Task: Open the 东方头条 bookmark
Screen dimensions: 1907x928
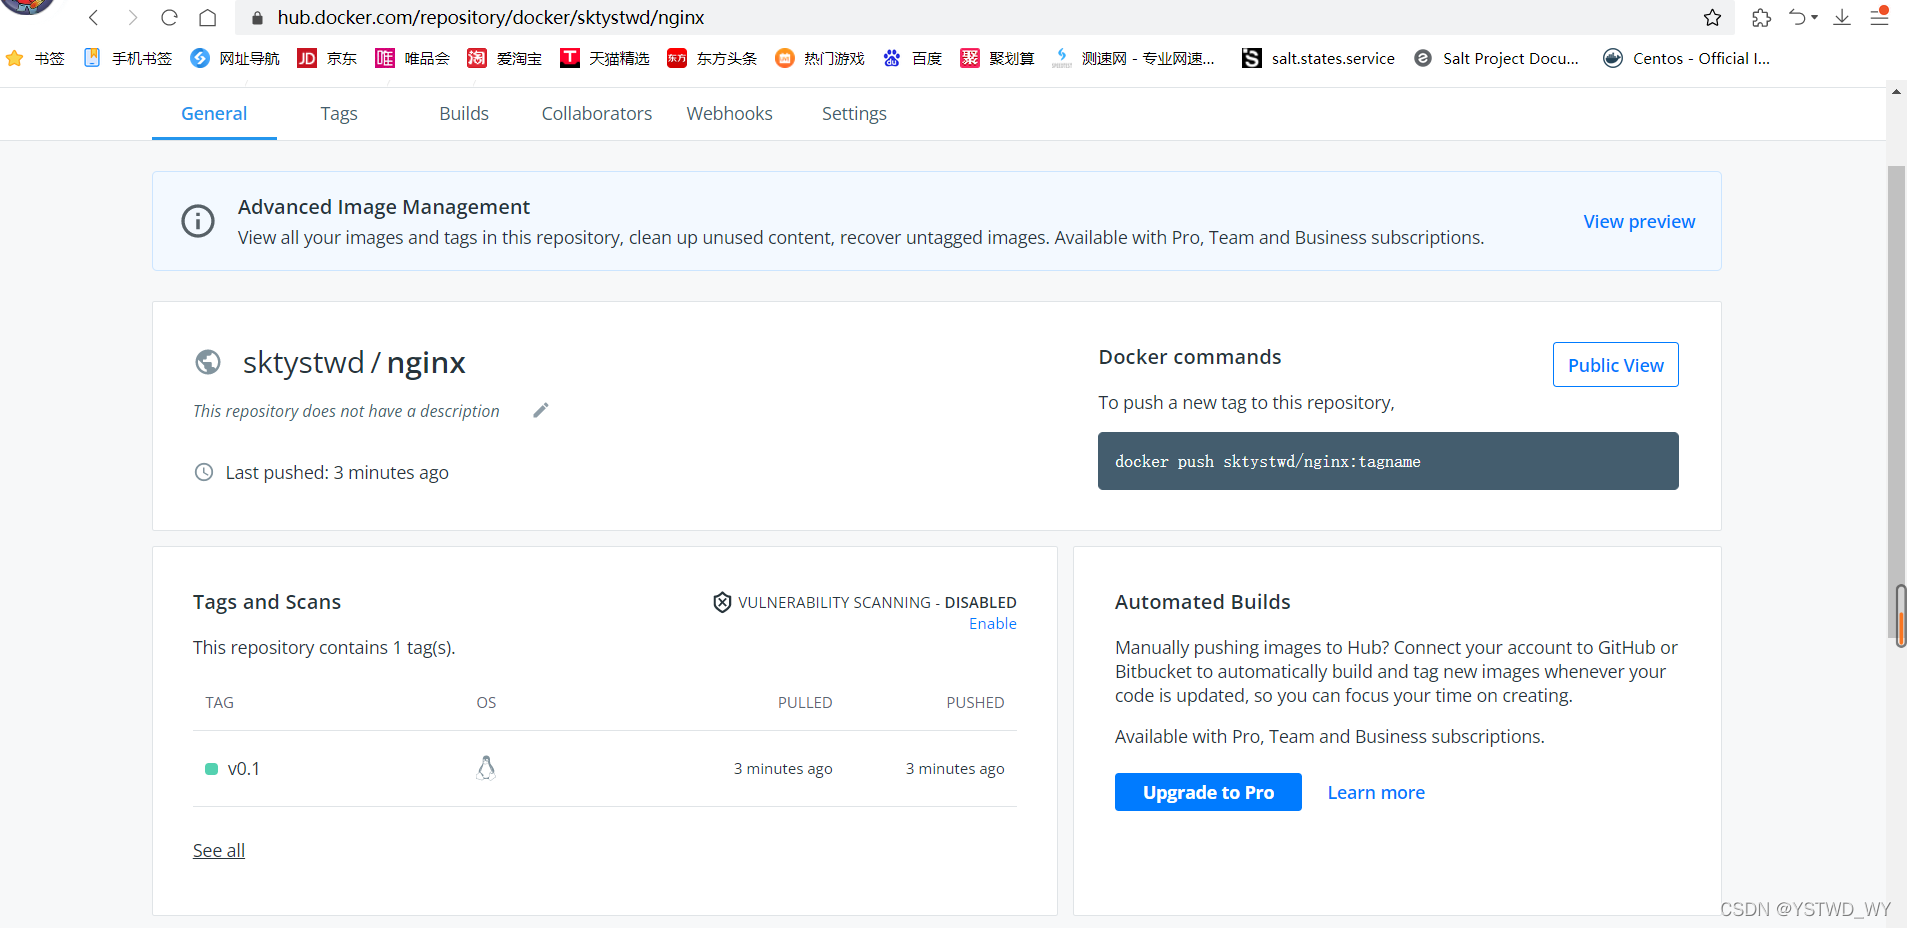Action: click(x=713, y=58)
